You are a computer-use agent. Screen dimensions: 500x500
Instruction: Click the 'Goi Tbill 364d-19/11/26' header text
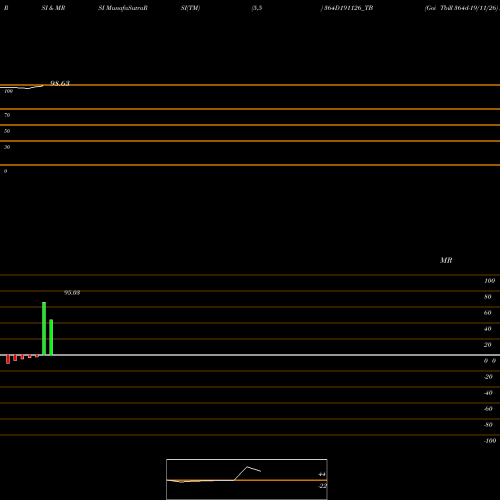tap(462, 8)
